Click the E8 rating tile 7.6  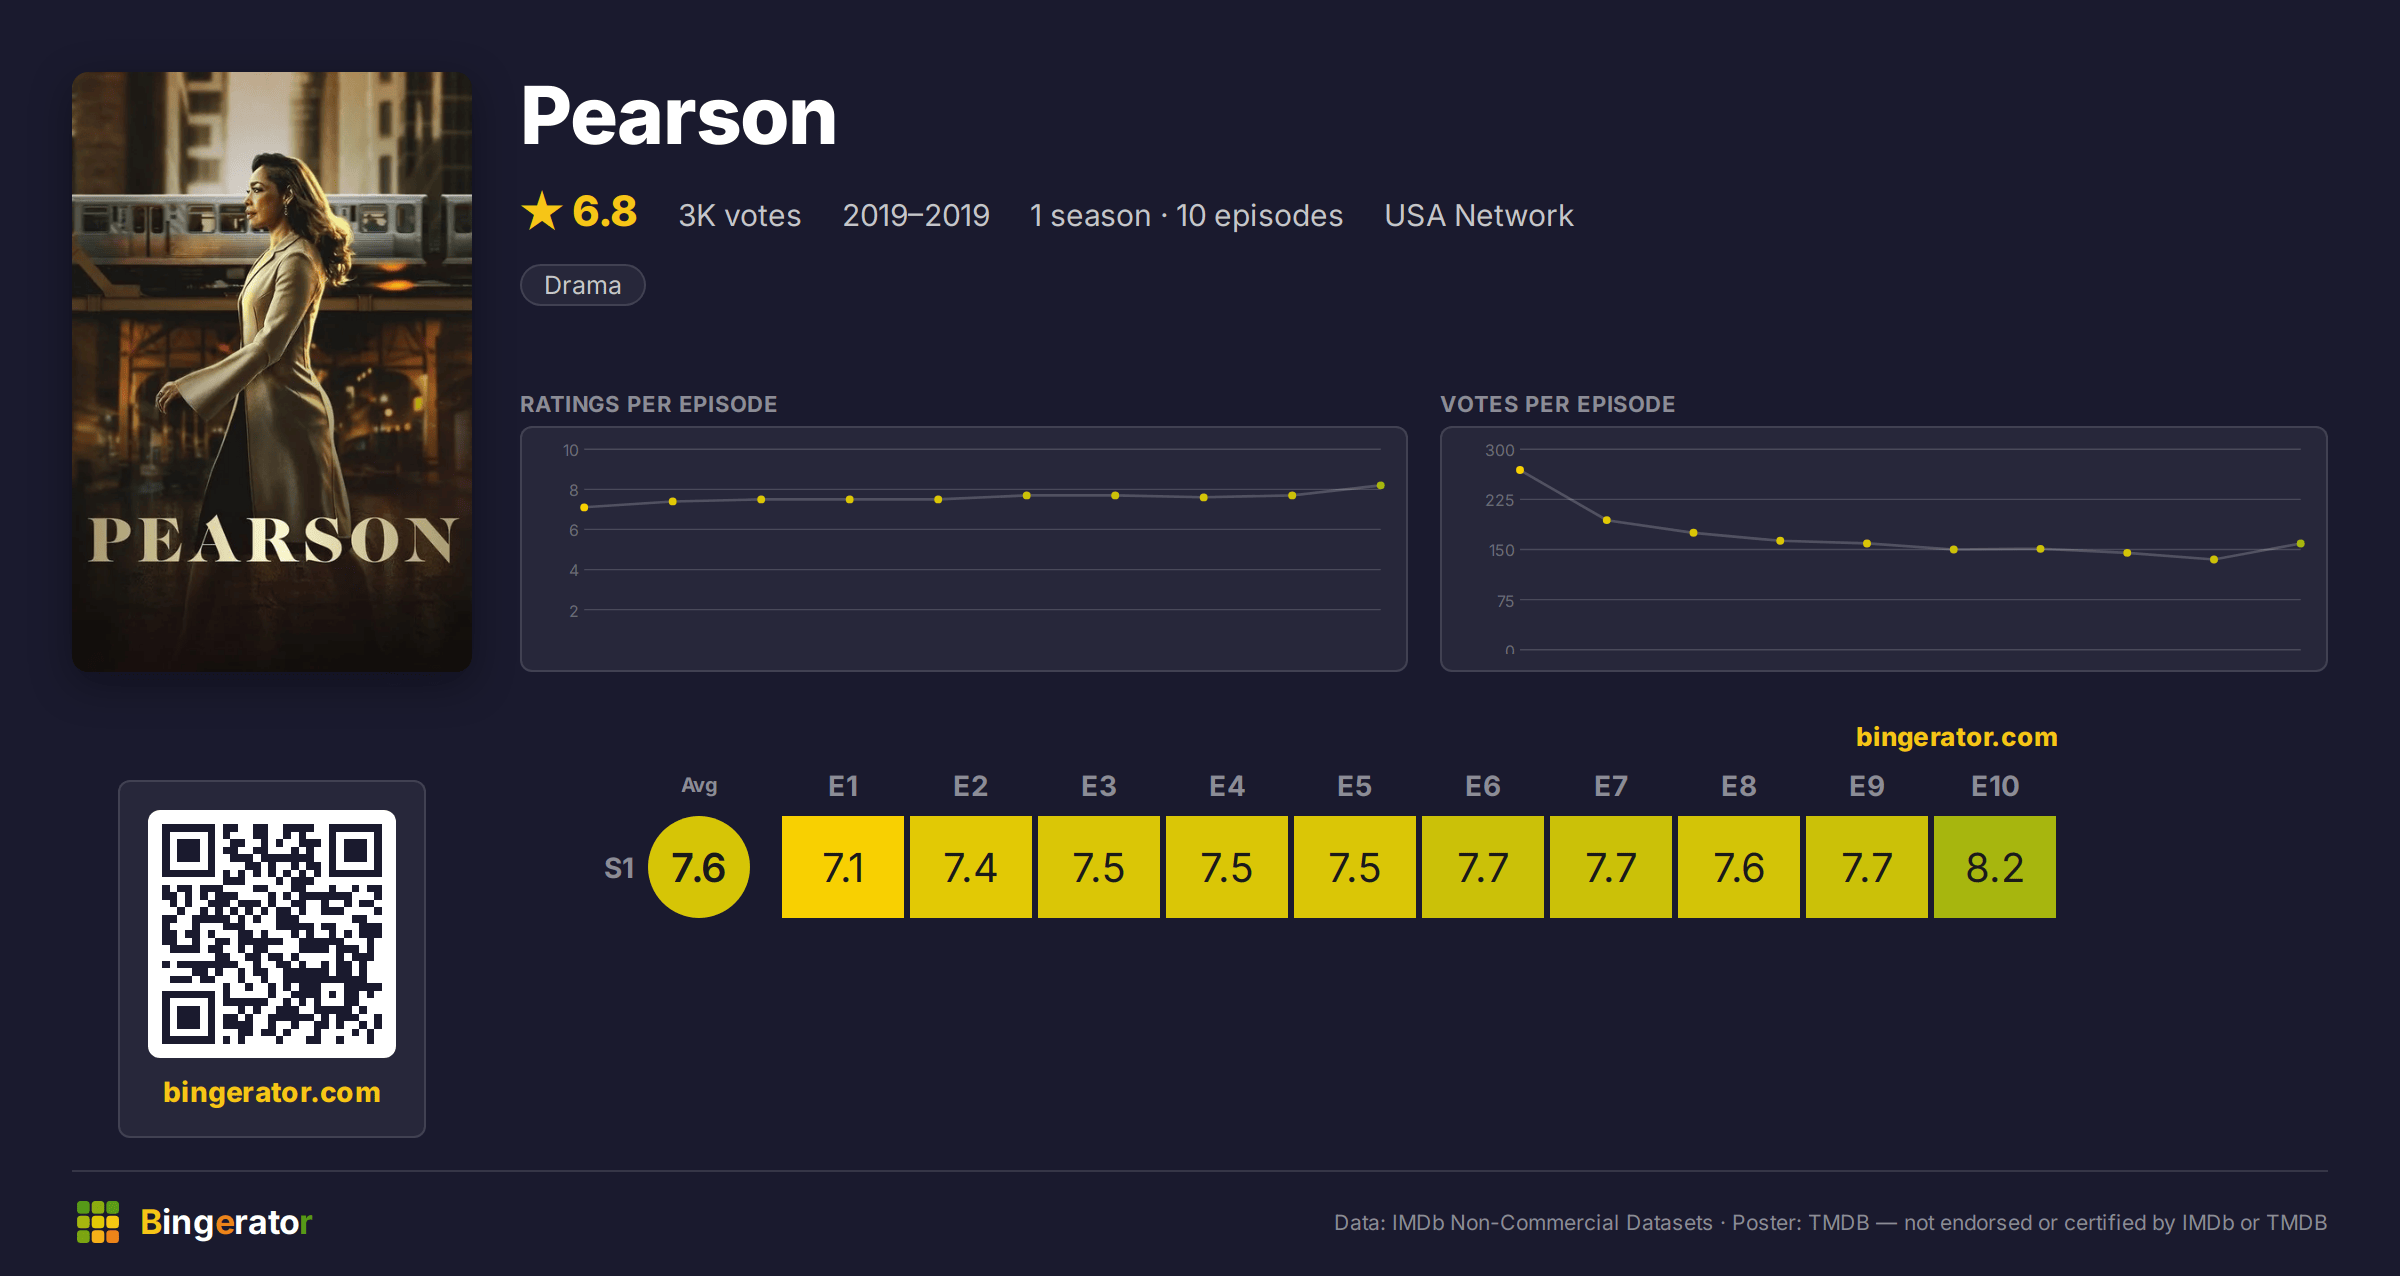click(x=1739, y=867)
